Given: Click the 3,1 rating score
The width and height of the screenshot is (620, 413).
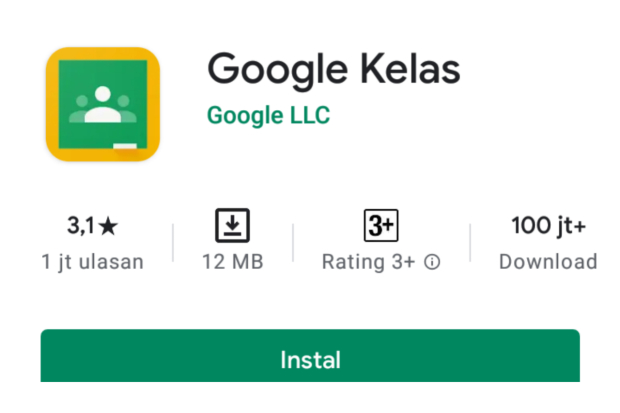Looking at the screenshot, I should (81, 225).
